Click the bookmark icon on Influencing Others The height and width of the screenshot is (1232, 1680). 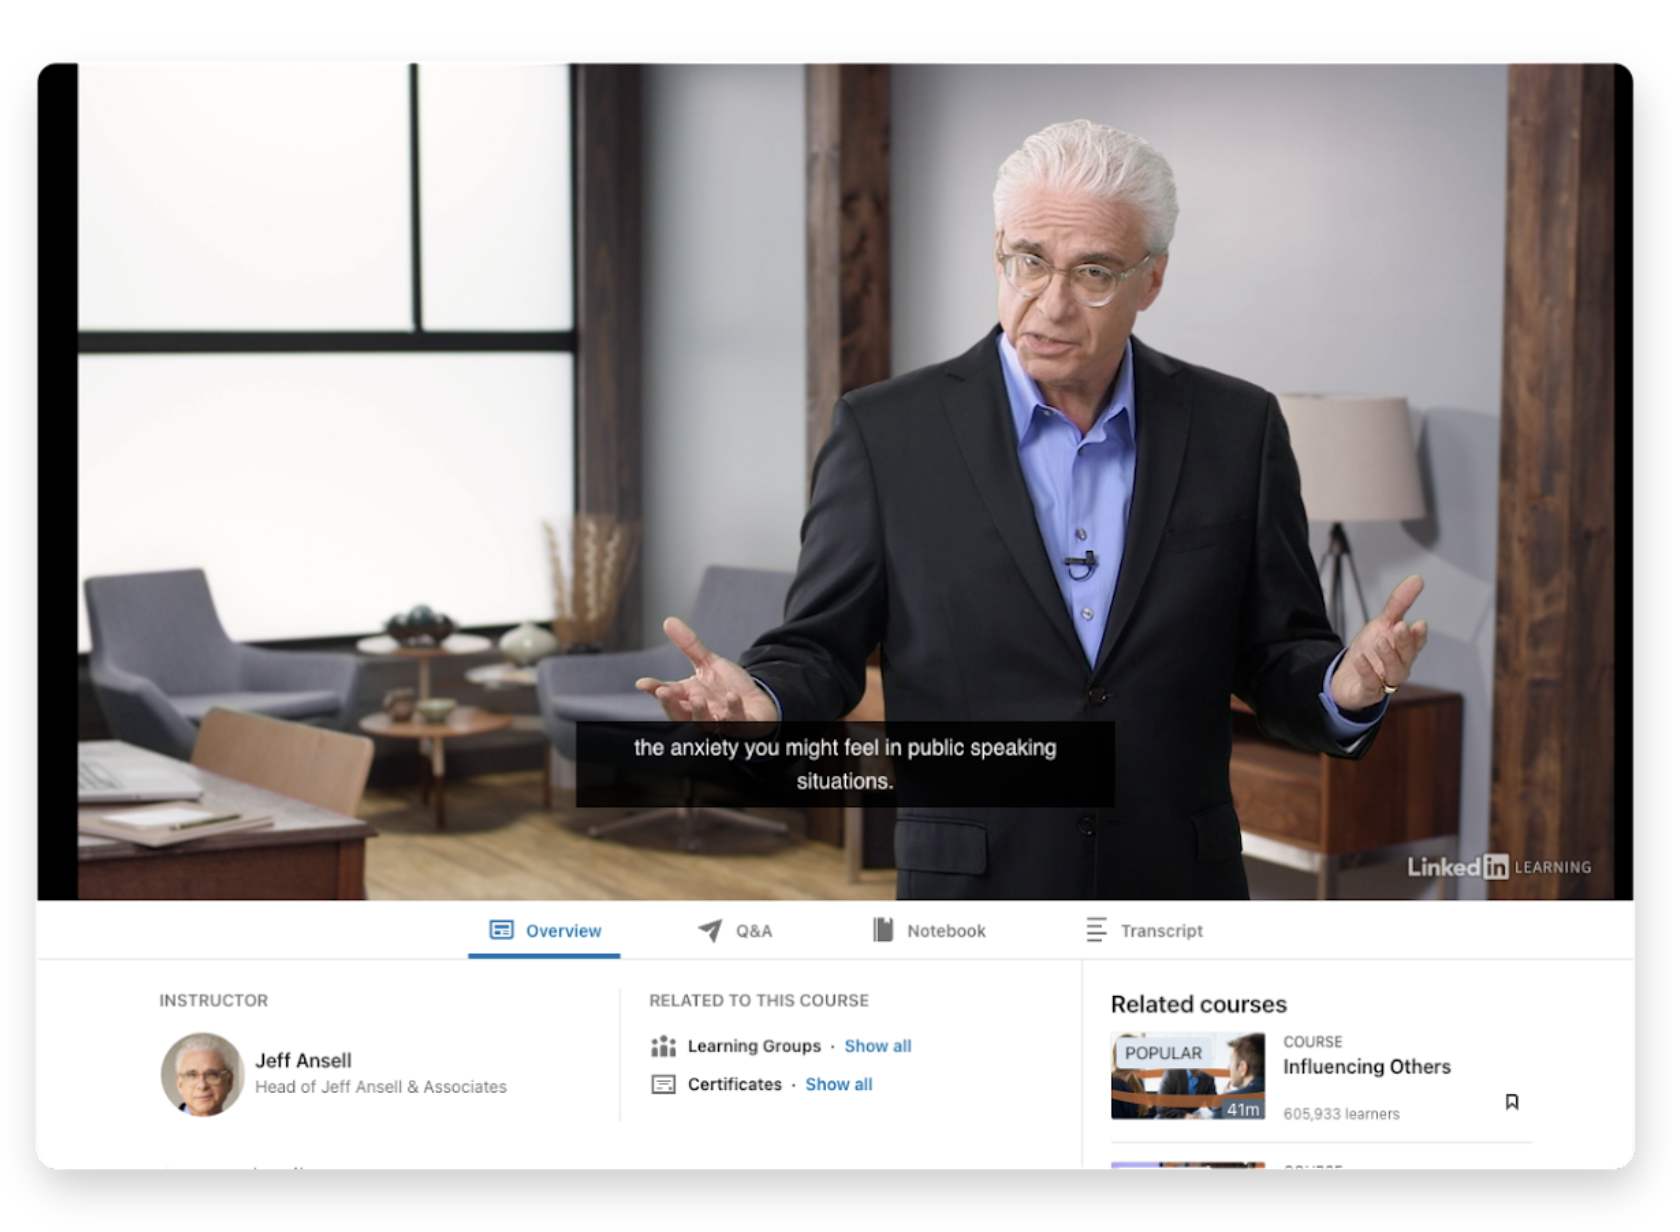1513,1101
